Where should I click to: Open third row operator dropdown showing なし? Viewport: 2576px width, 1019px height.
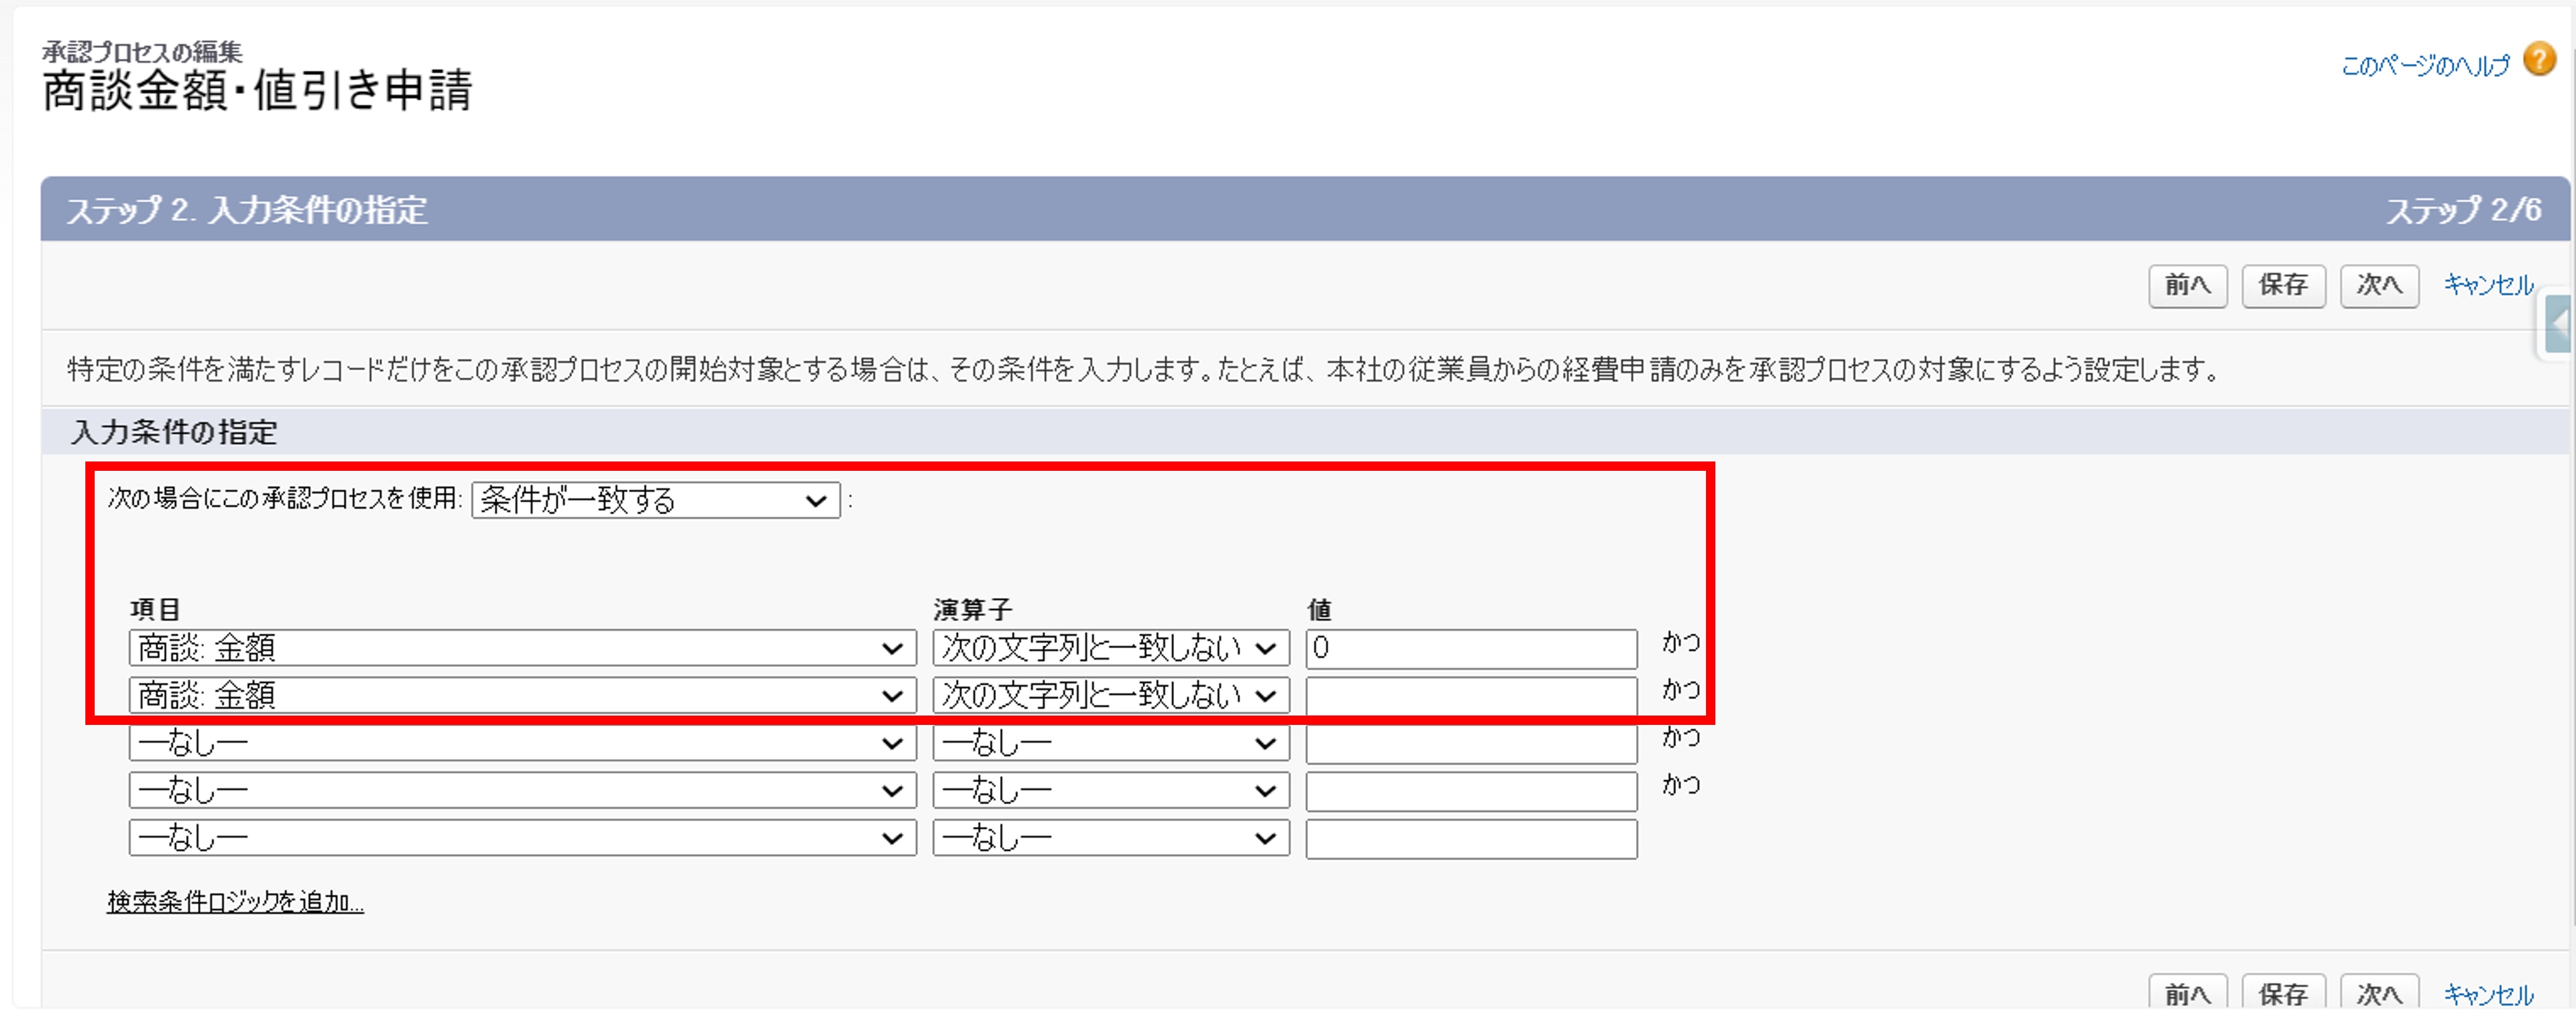click(x=1110, y=743)
